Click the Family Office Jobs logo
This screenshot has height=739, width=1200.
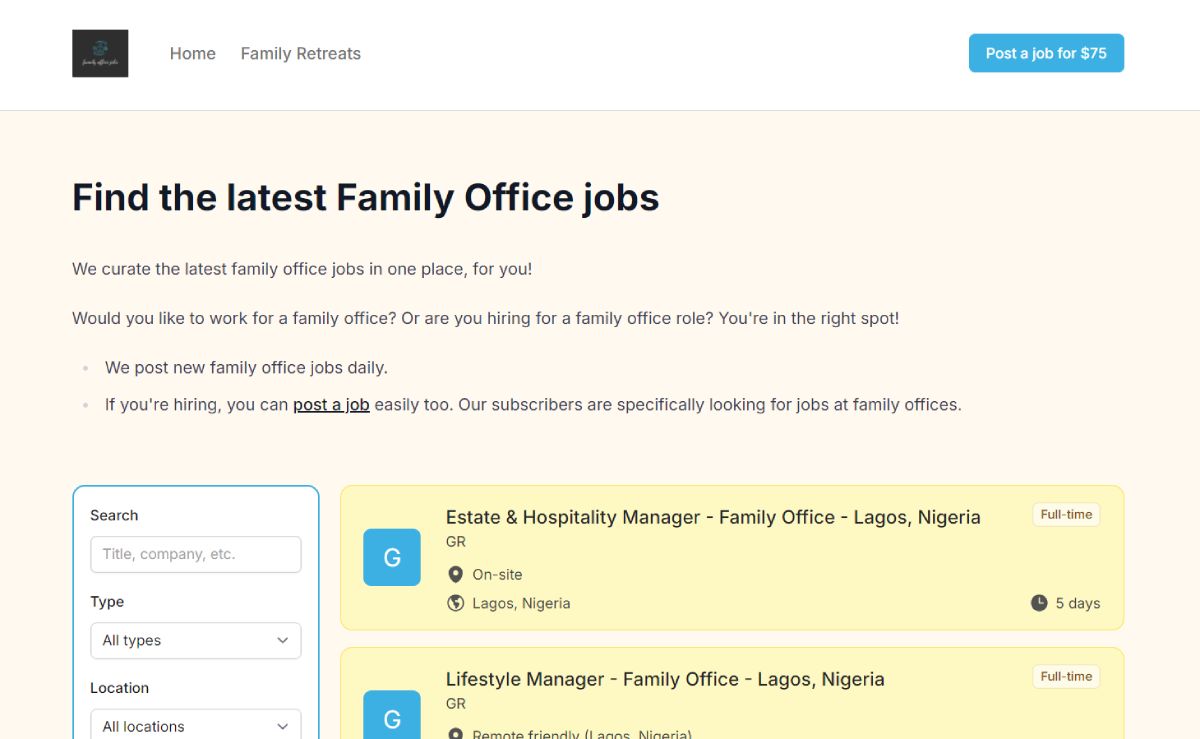pyautogui.click(x=100, y=54)
